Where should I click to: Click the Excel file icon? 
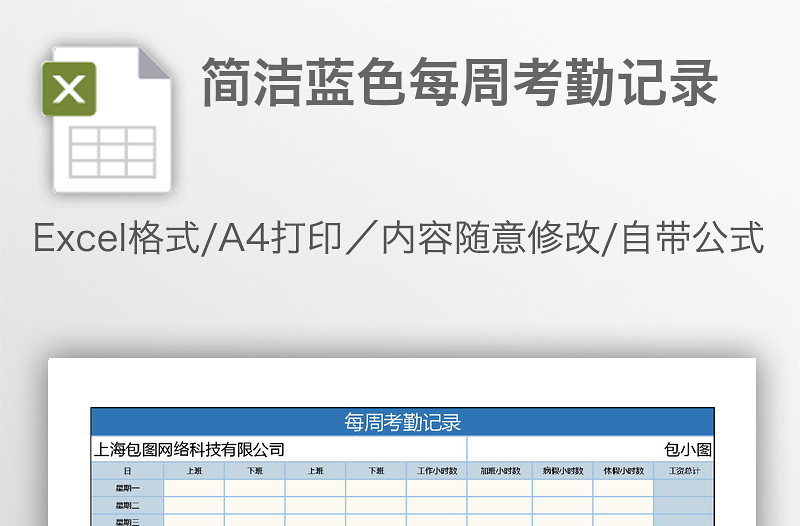pyautogui.click(x=107, y=120)
